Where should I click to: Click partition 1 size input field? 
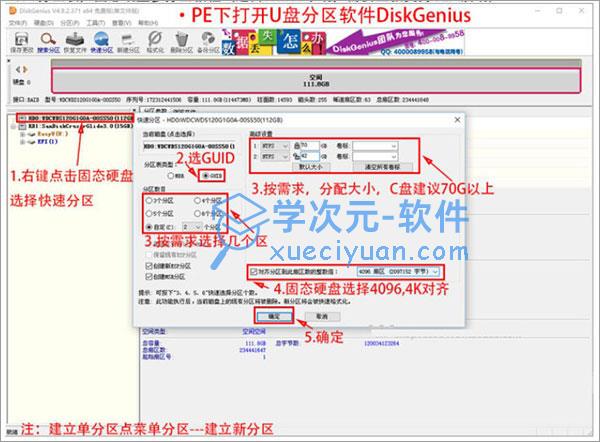coord(310,145)
